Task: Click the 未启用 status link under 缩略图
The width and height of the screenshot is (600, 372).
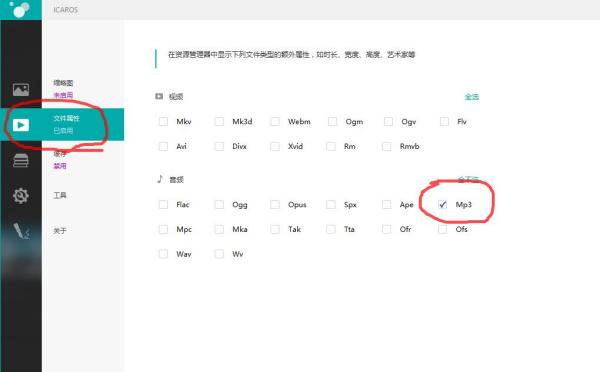Action: pos(63,95)
